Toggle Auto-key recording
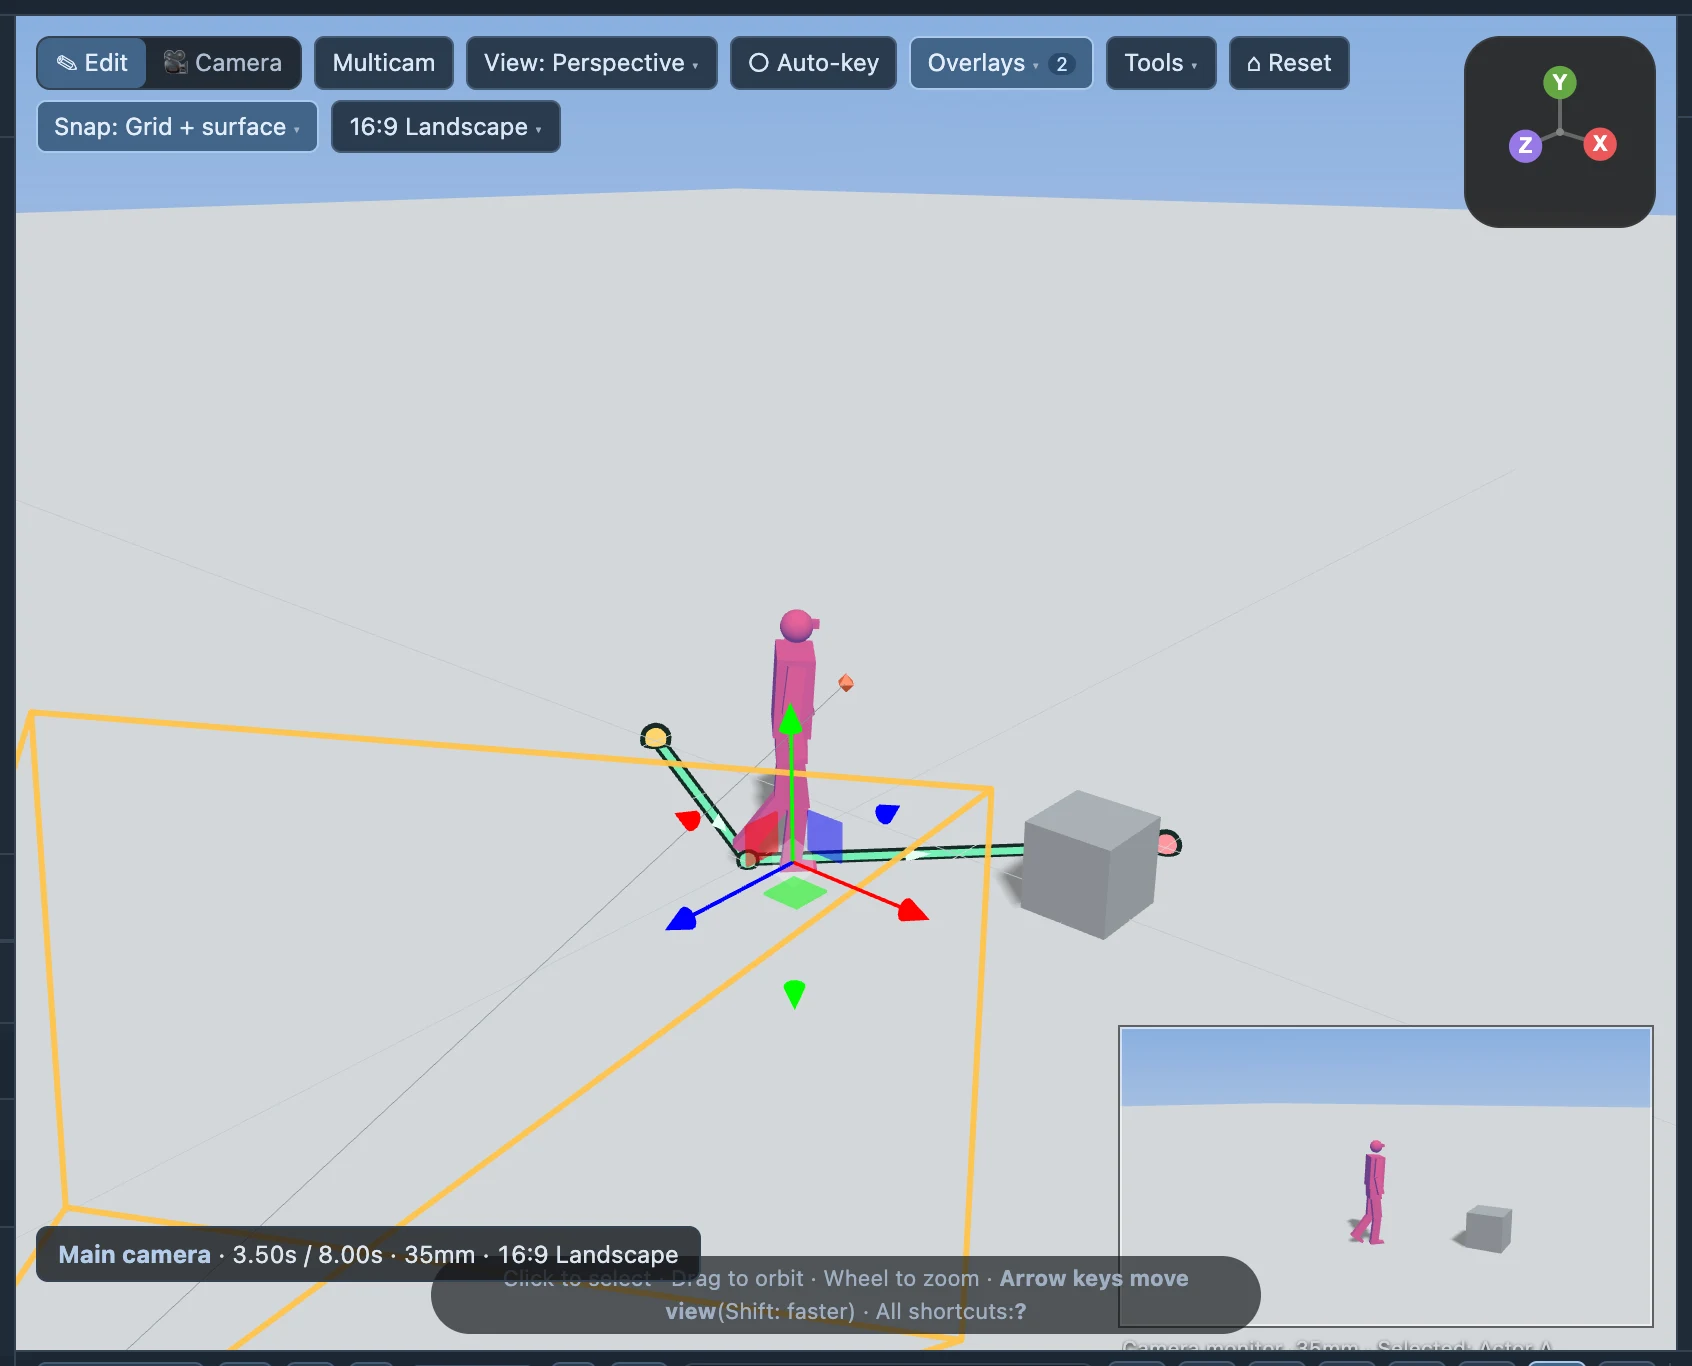 [x=813, y=63]
